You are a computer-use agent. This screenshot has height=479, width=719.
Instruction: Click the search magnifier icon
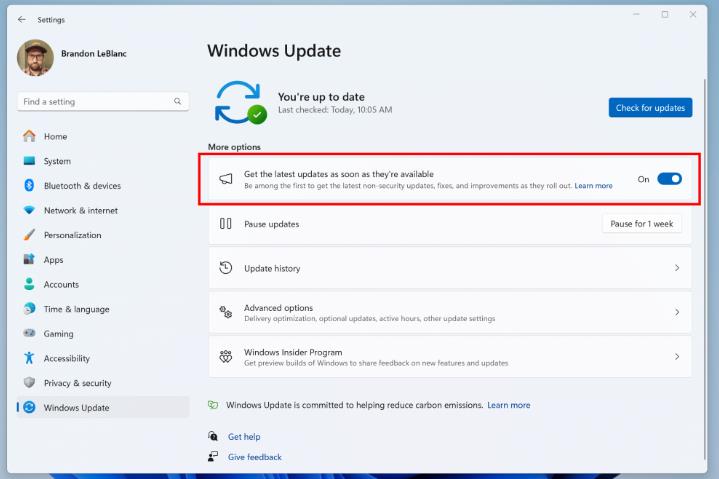click(x=177, y=101)
